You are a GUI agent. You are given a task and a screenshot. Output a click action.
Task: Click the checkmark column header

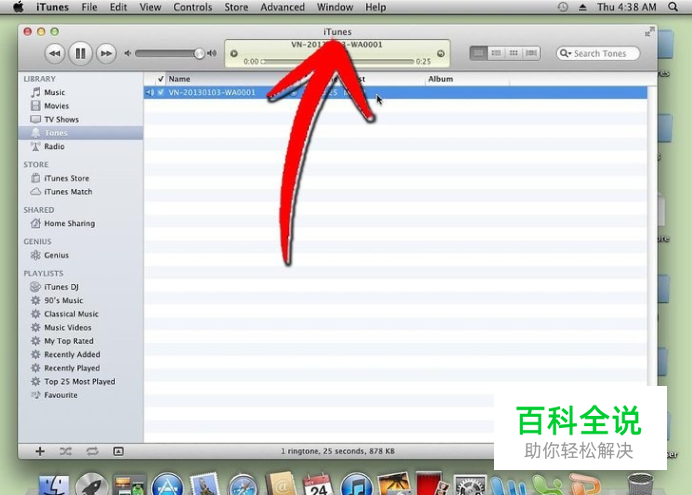pyautogui.click(x=161, y=79)
